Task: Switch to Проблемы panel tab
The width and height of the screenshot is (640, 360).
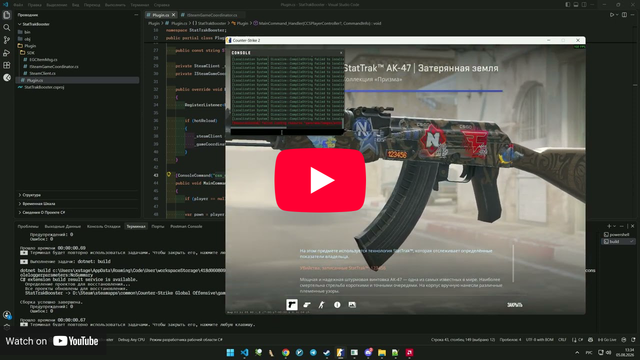Action: [28, 227]
